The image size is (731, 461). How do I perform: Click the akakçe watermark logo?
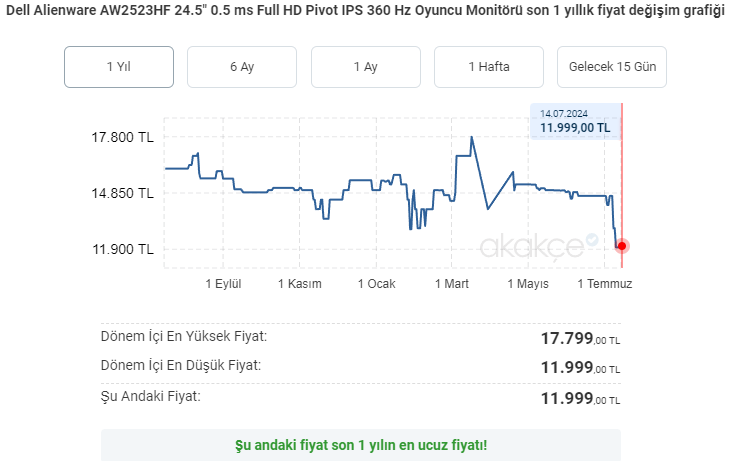click(x=540, y=245)
